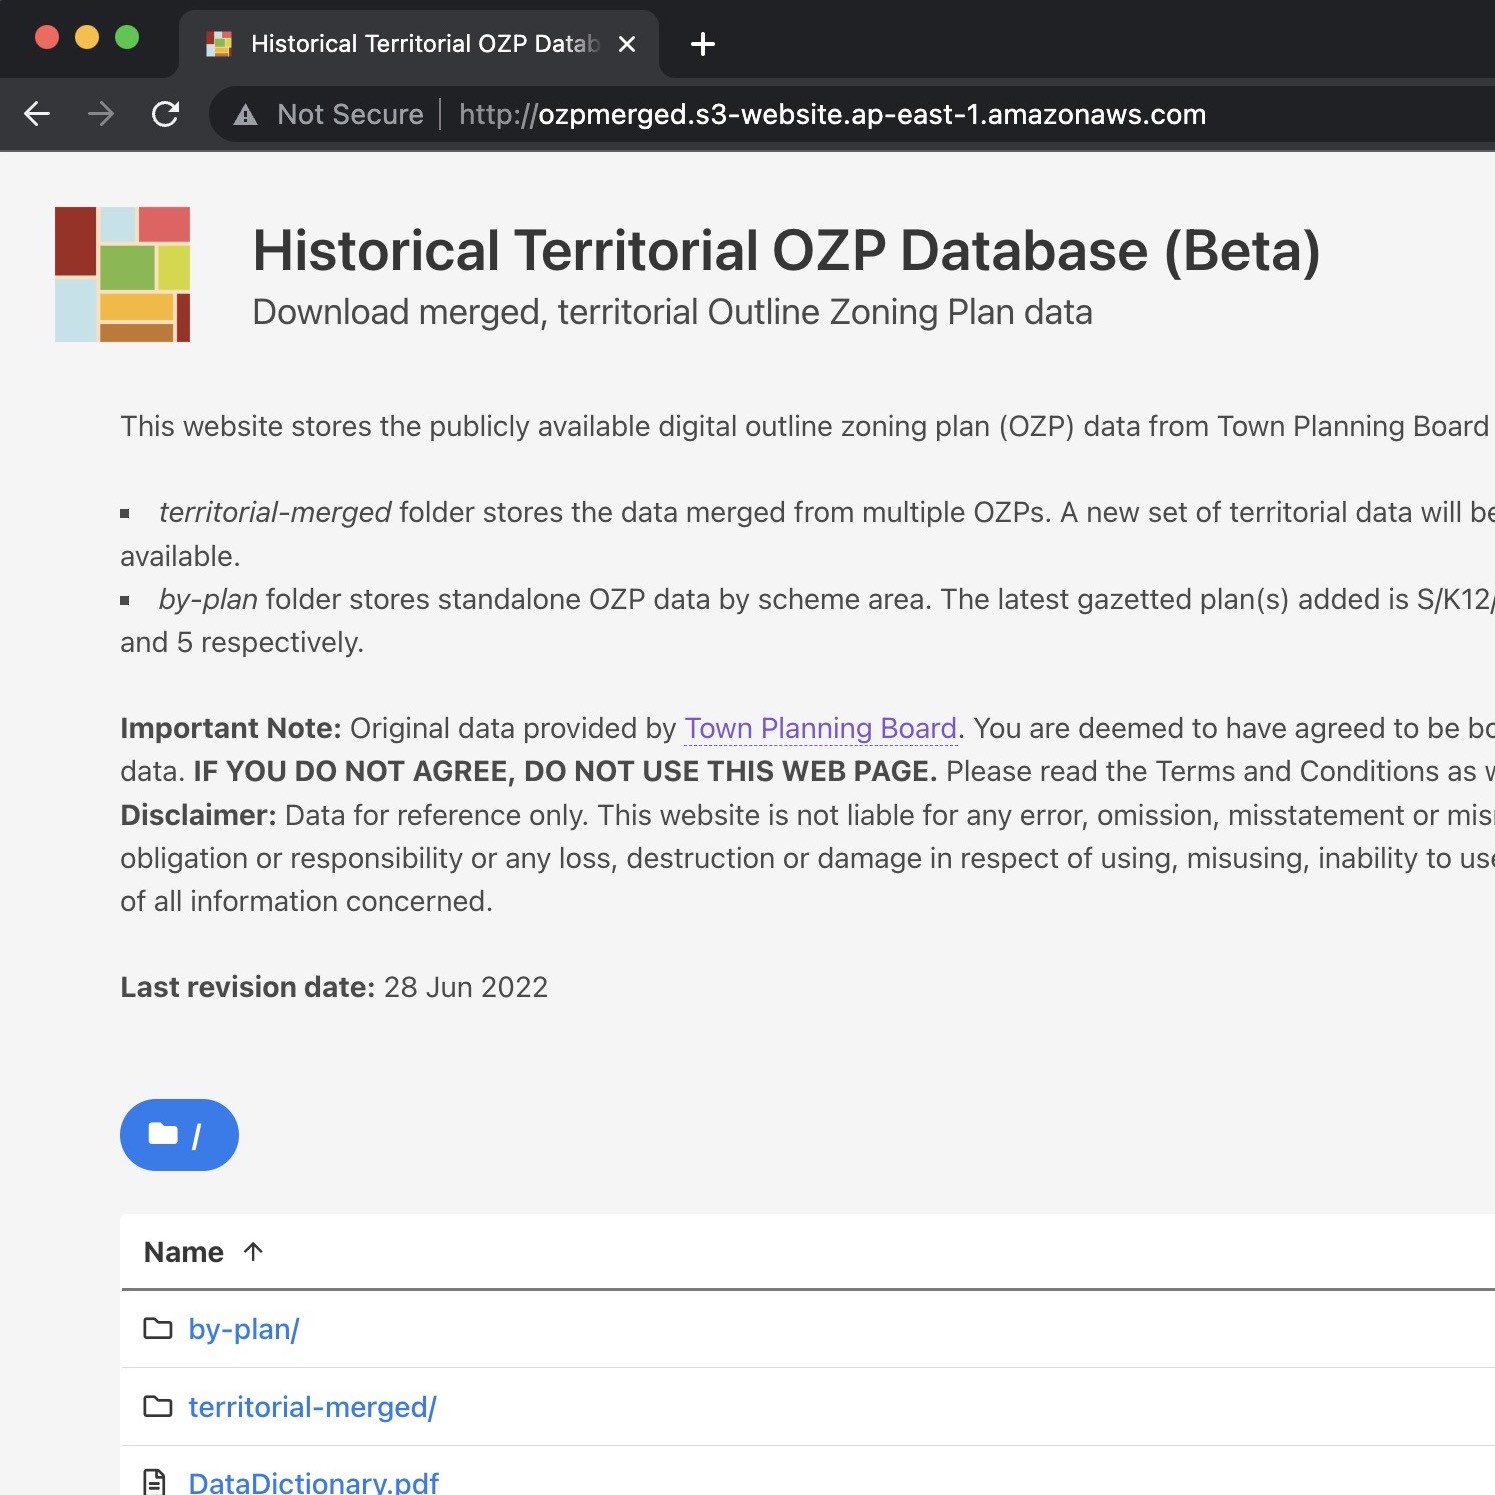
Task: Click the folder icon beside territorial-merged/
Action: click(x=158, y=1406)
